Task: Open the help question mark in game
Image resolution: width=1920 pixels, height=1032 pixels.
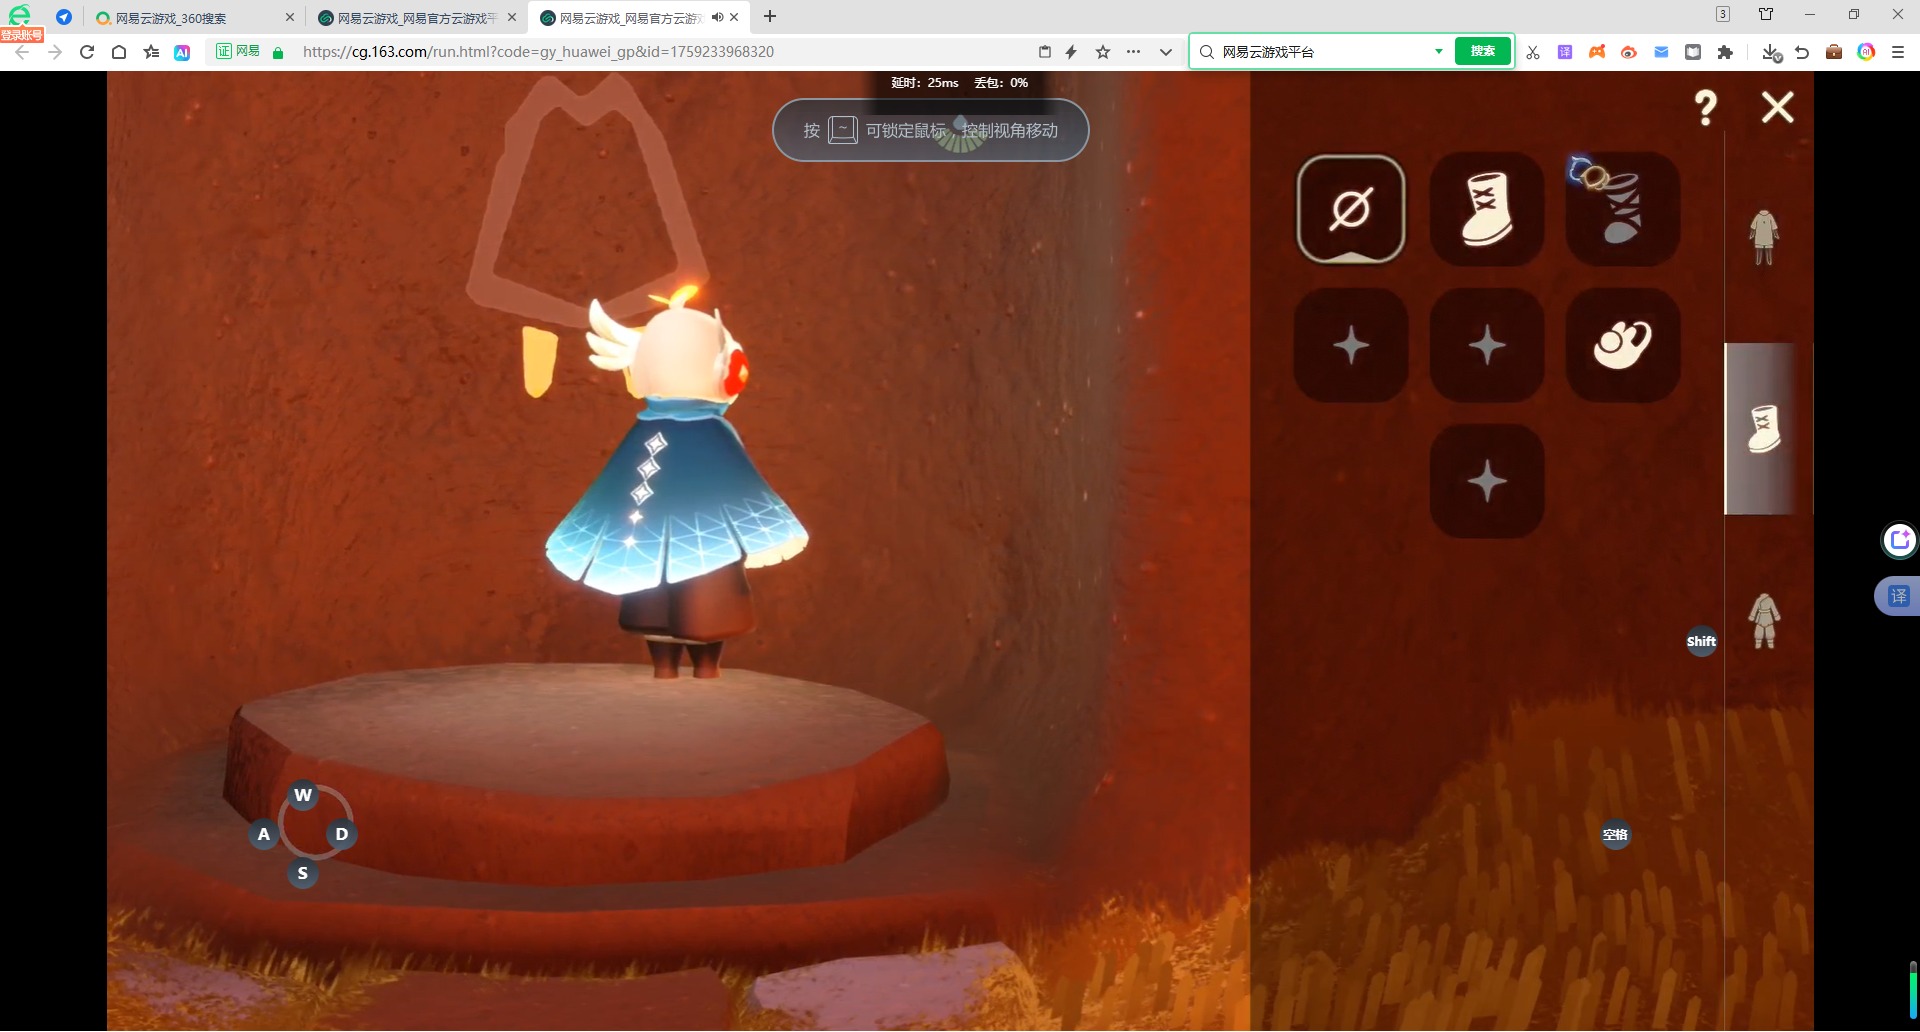Action: 1706,107
